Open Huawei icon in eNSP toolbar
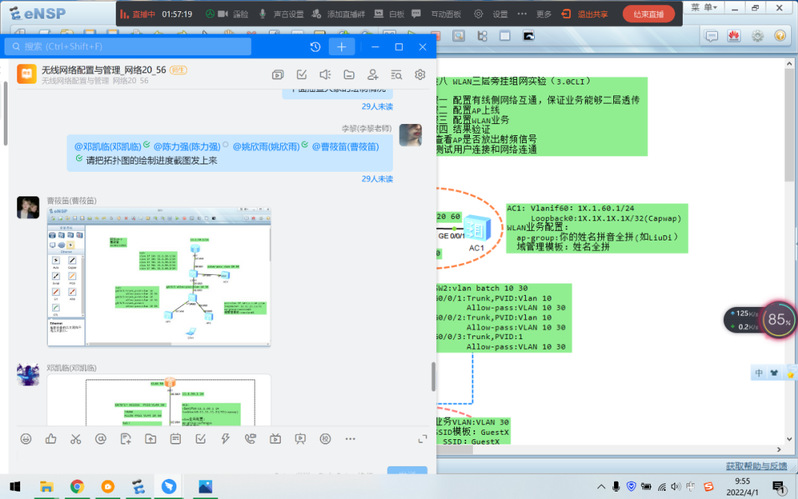 [x=733, y=37]
